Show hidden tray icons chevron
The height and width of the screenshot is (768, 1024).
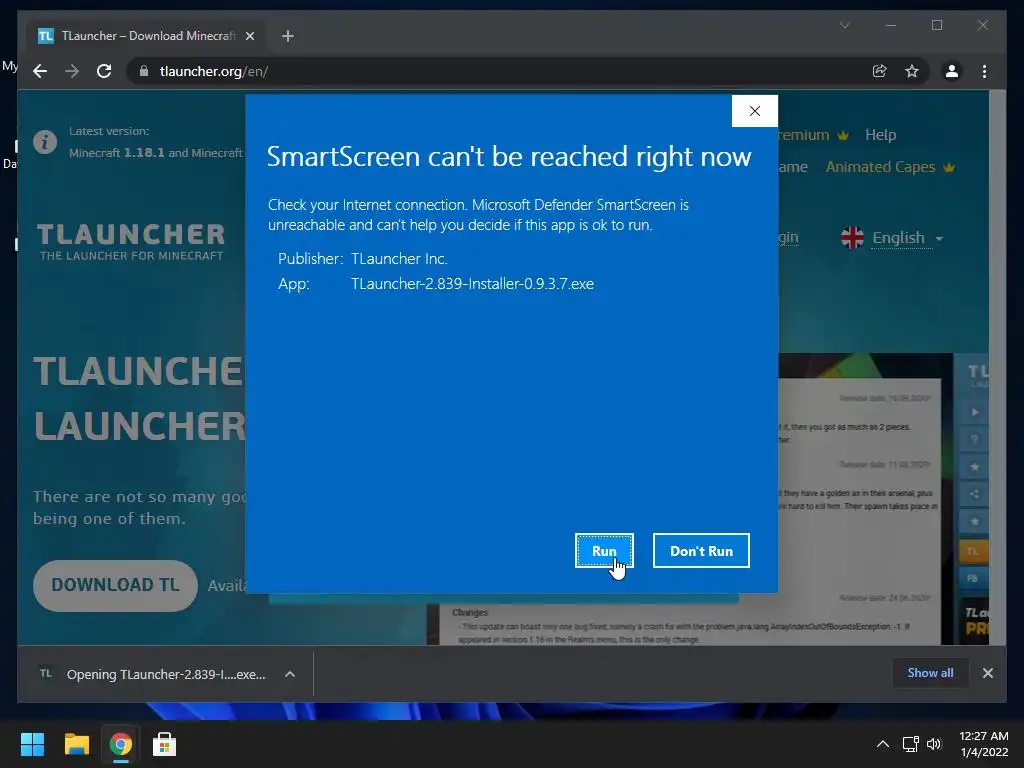(882, 744)
